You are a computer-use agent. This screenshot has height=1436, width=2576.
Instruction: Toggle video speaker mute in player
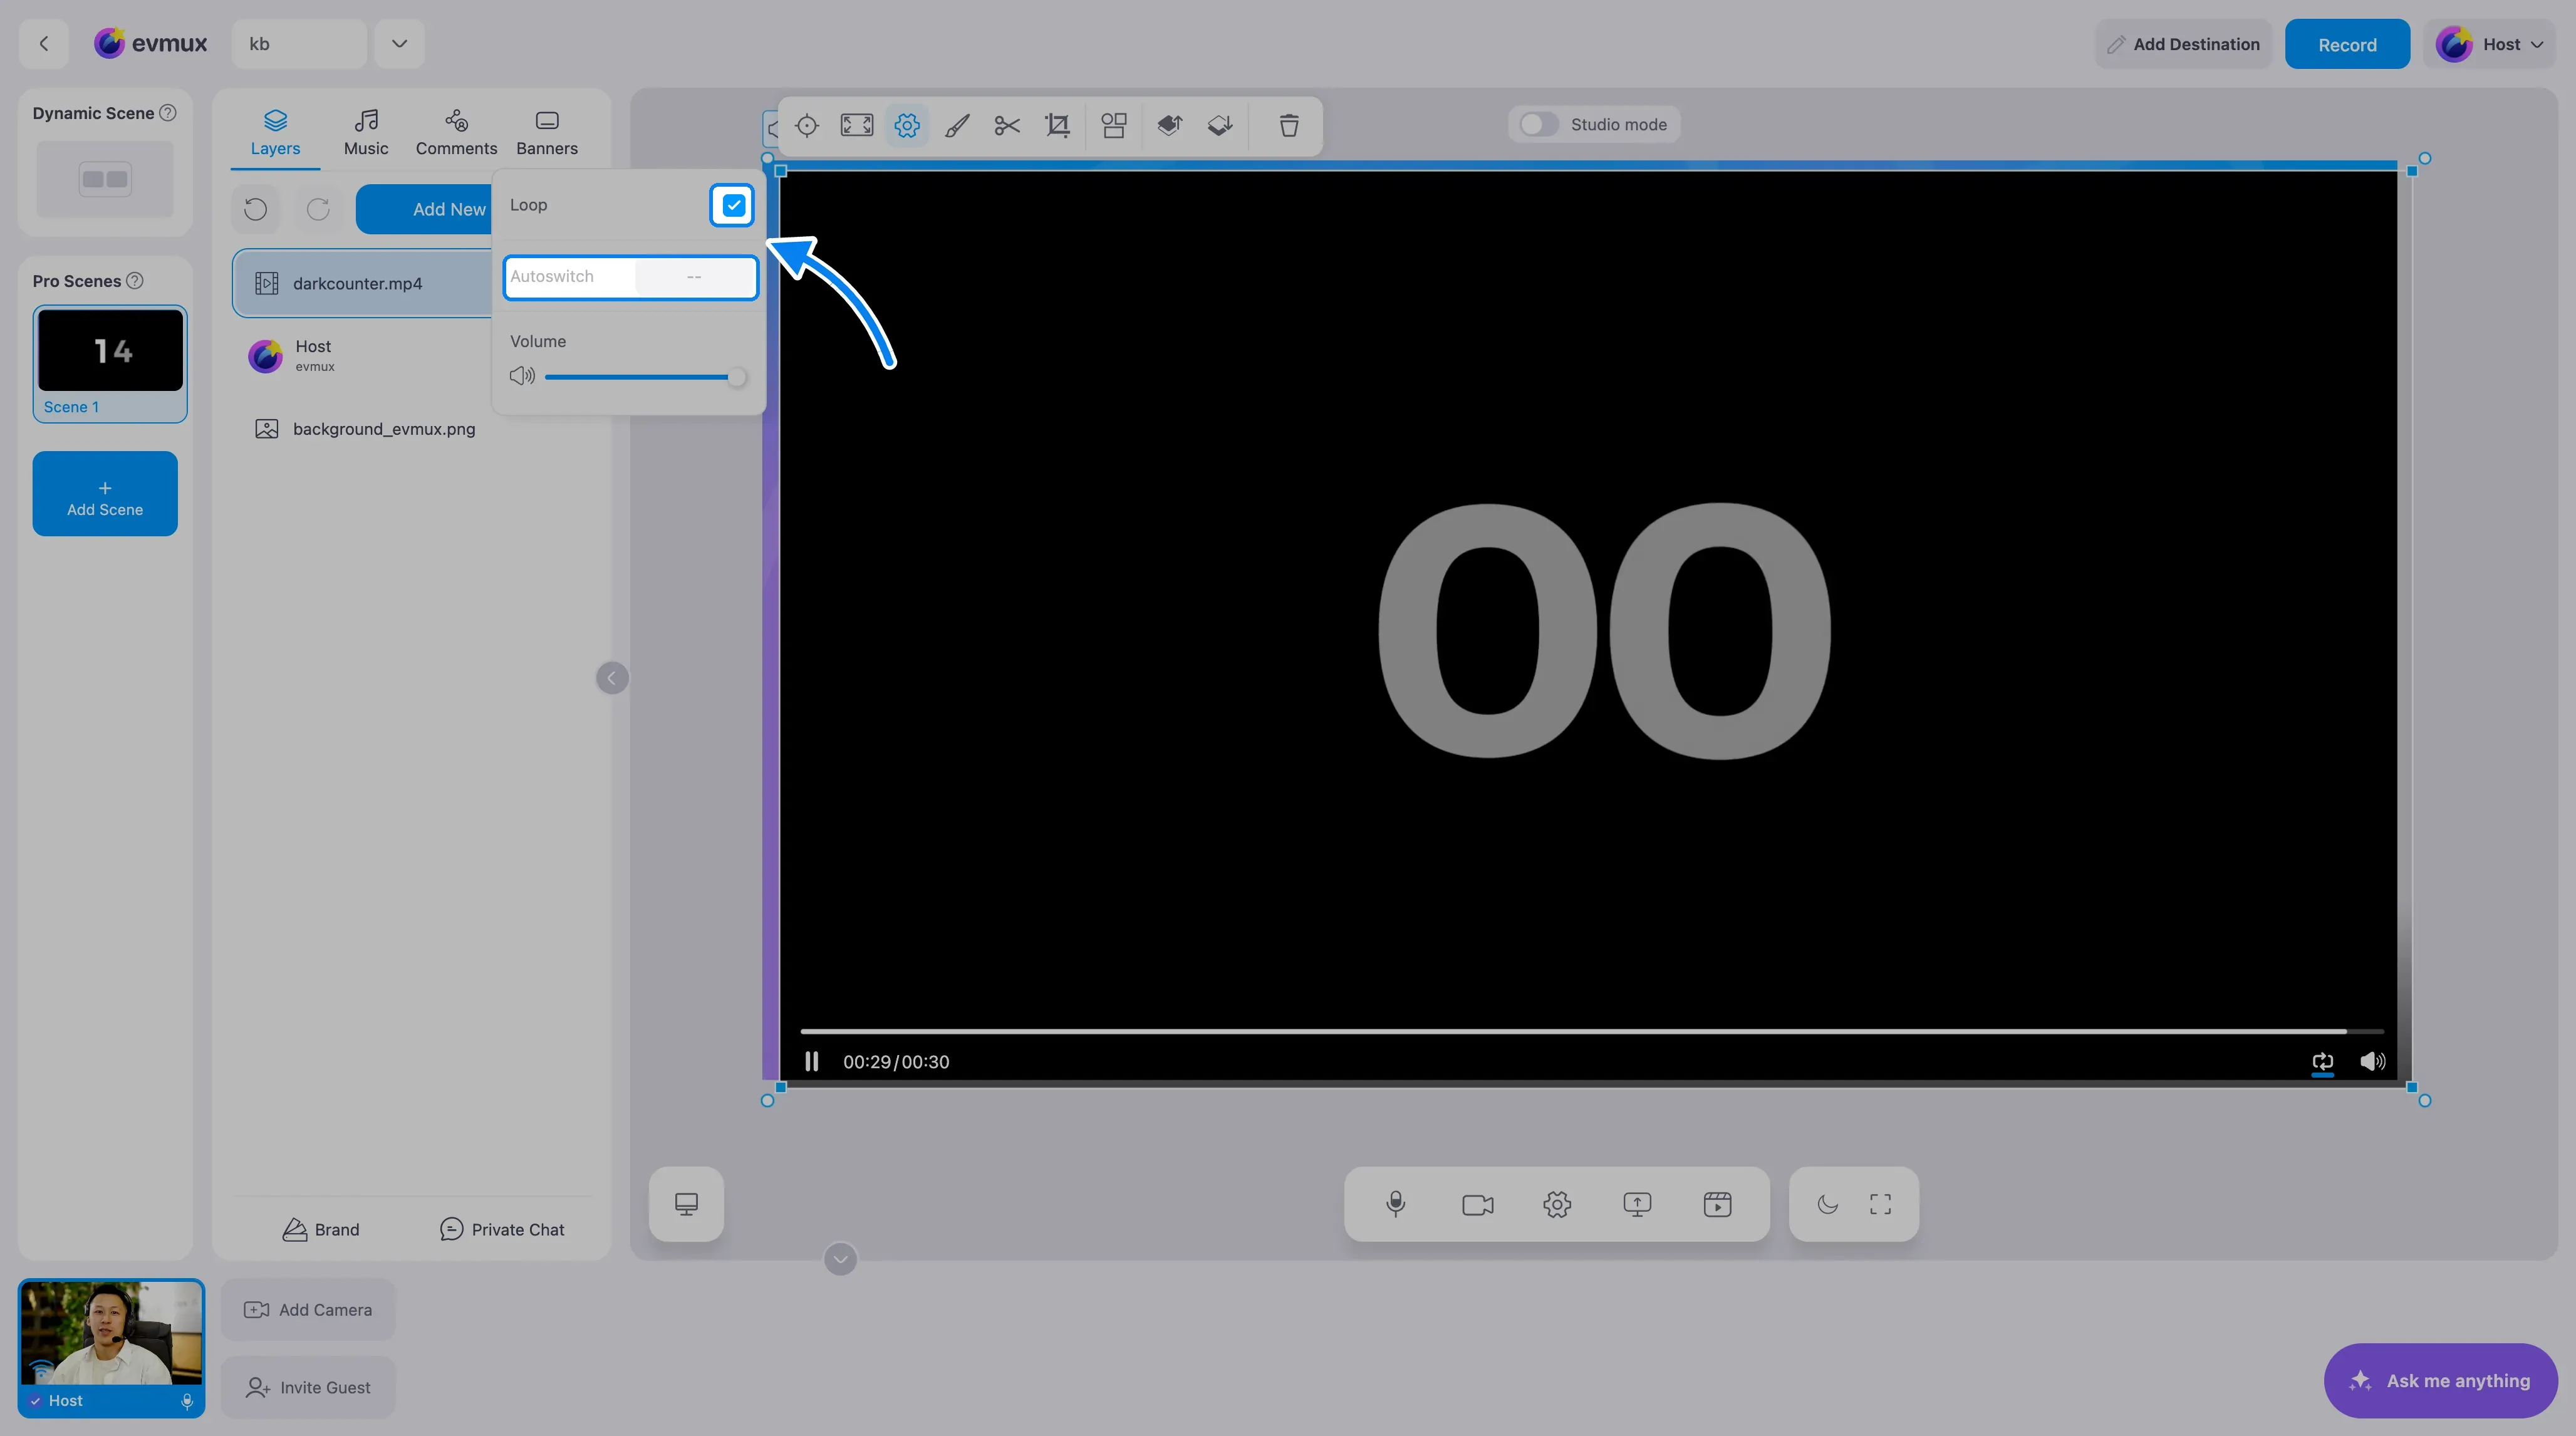[2372, 1062]
